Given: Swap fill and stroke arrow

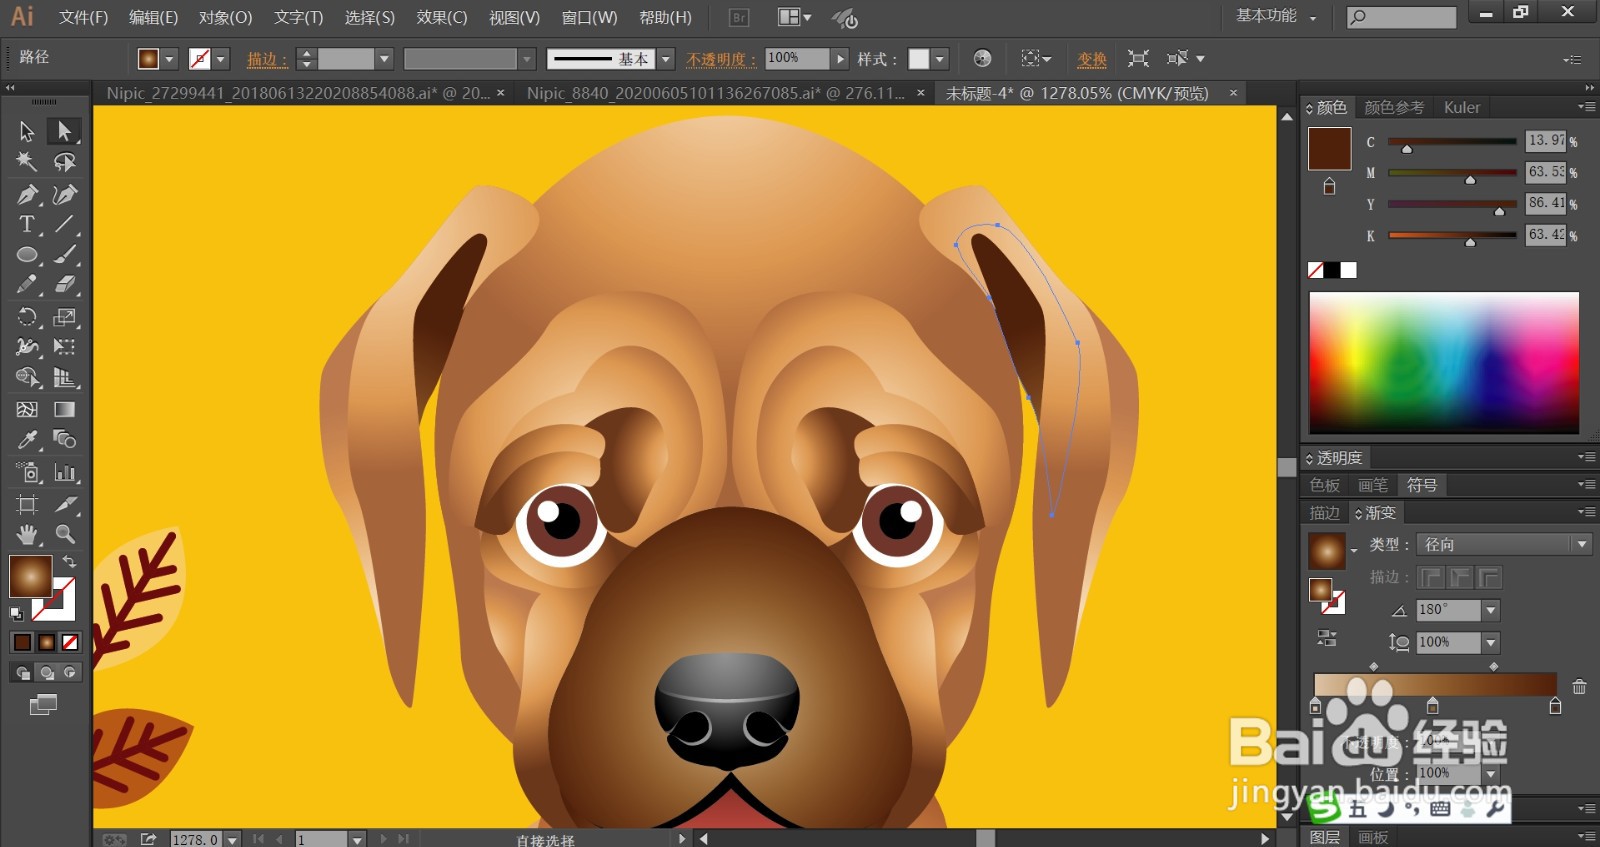Looking at the screenshot, I should (x=69, y=562).
